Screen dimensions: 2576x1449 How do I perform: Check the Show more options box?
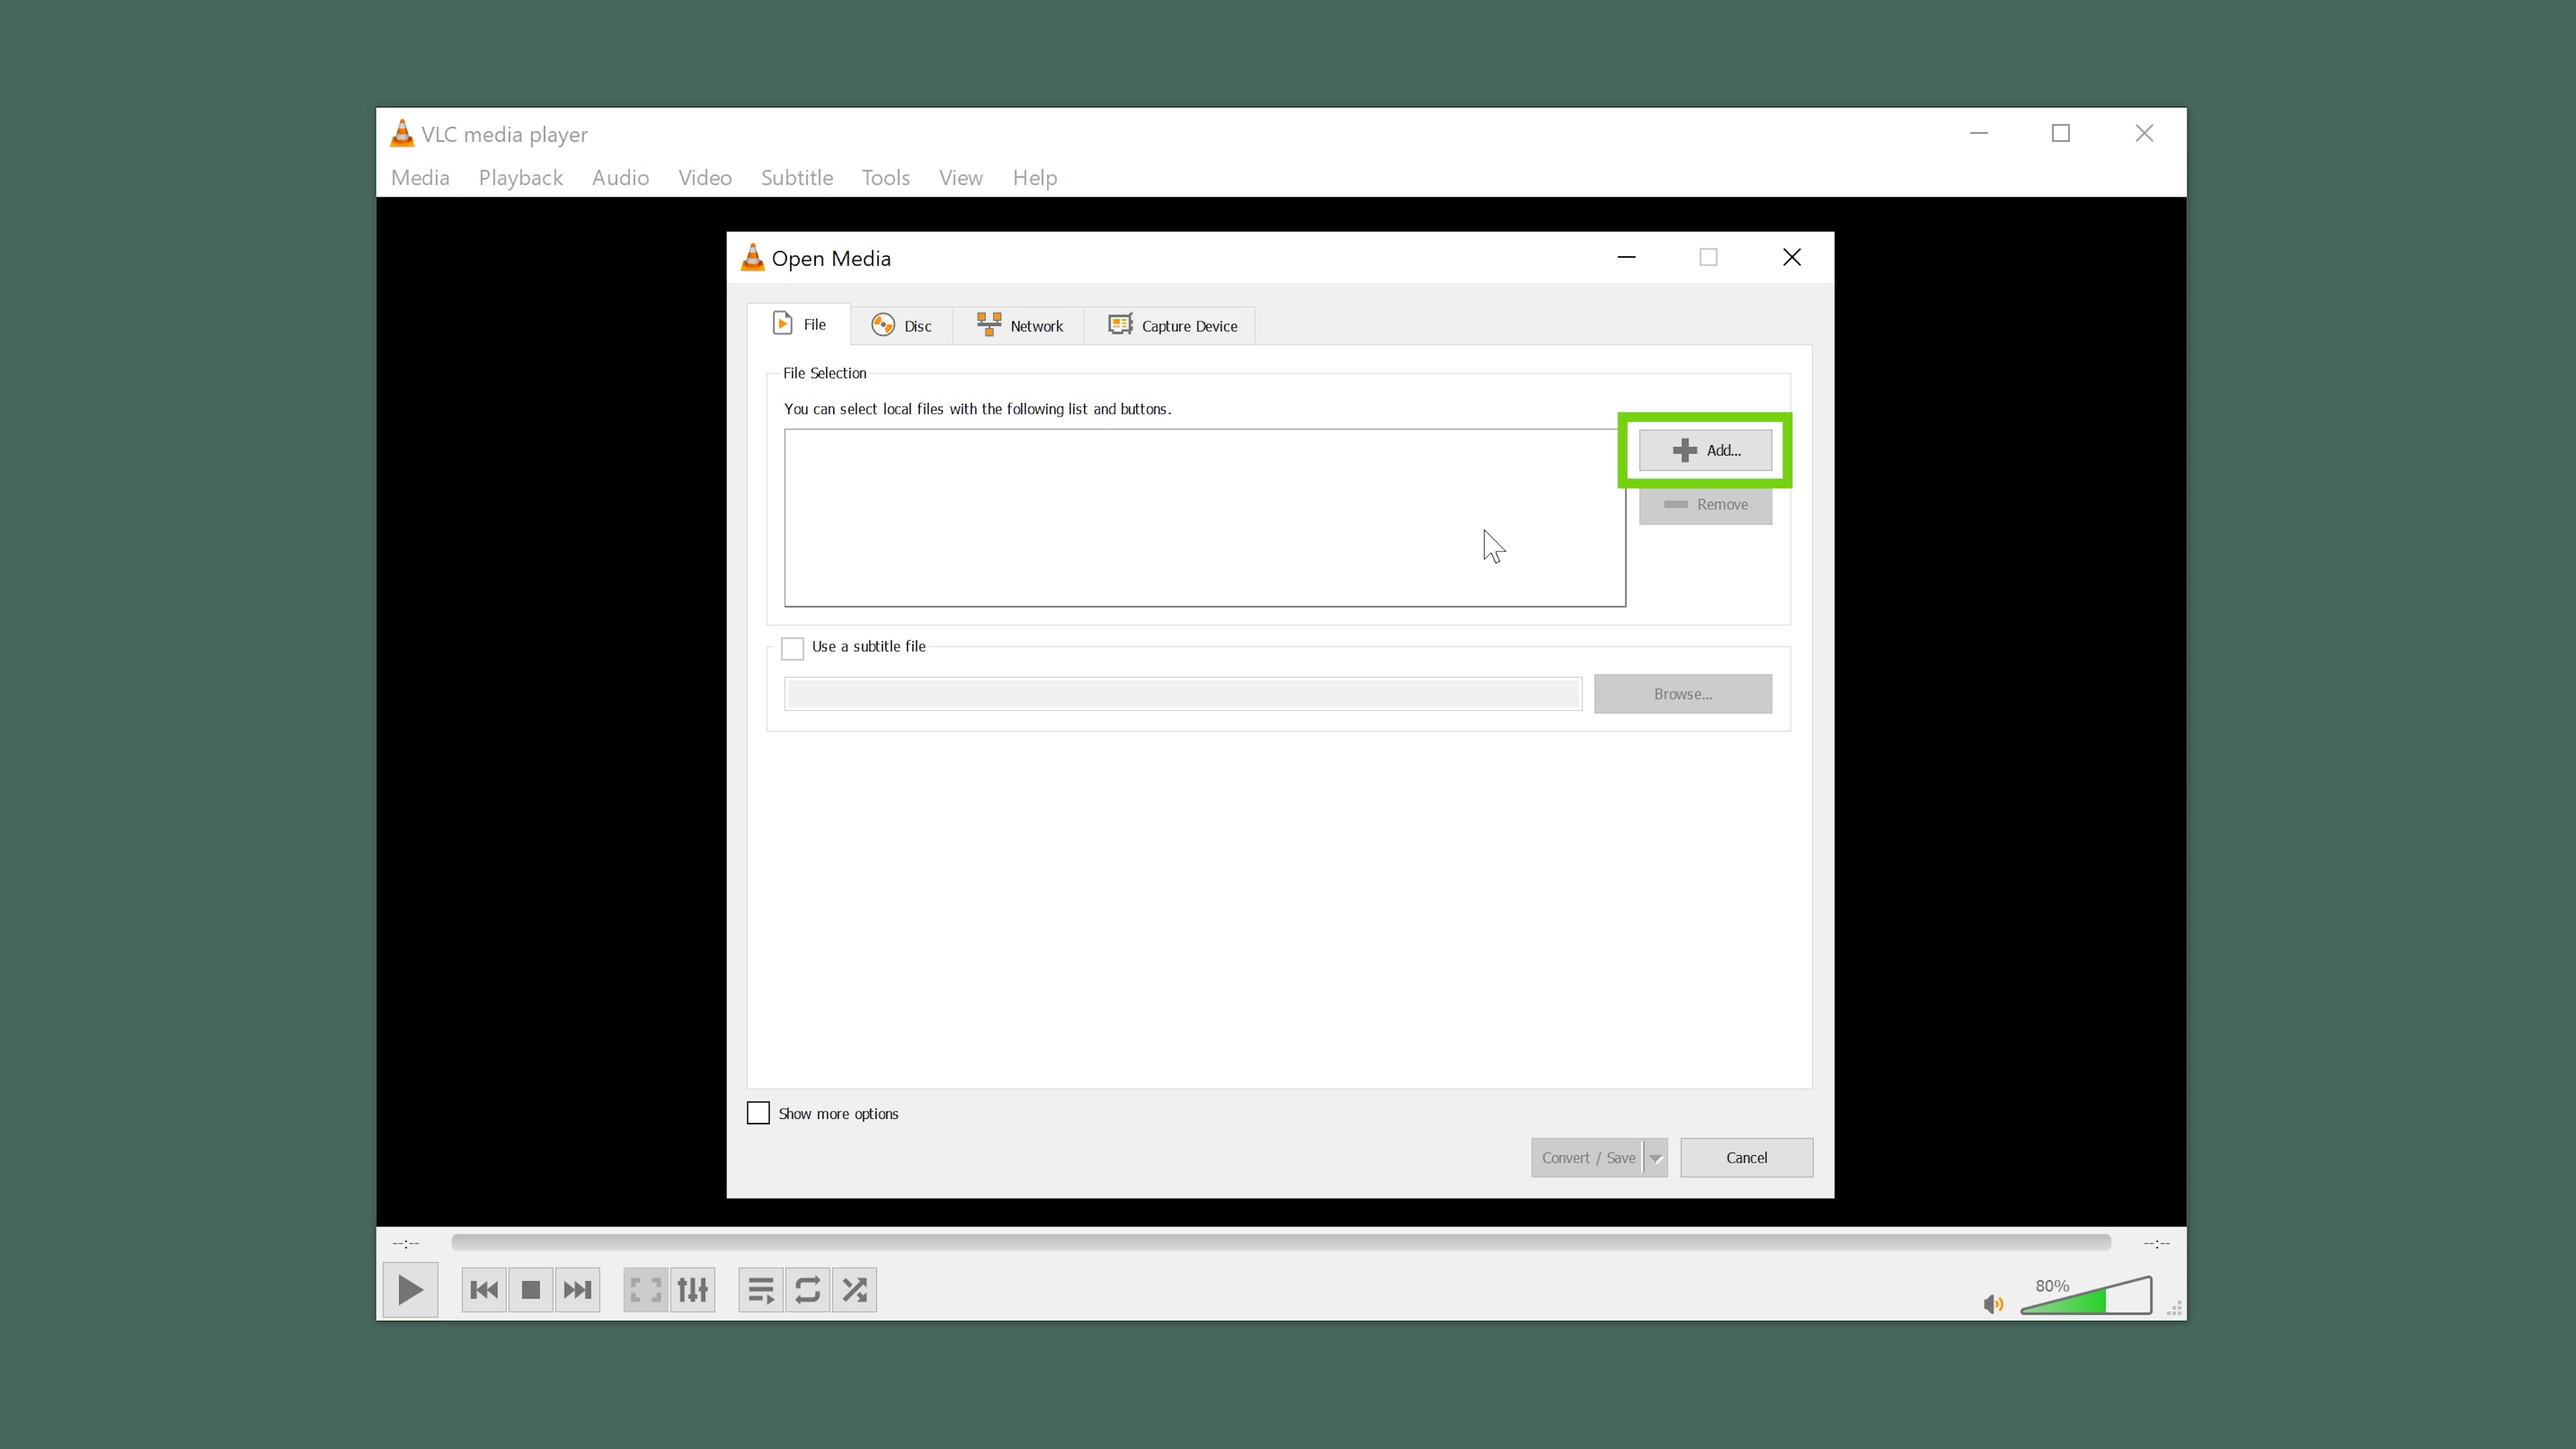pos(758,1113)
